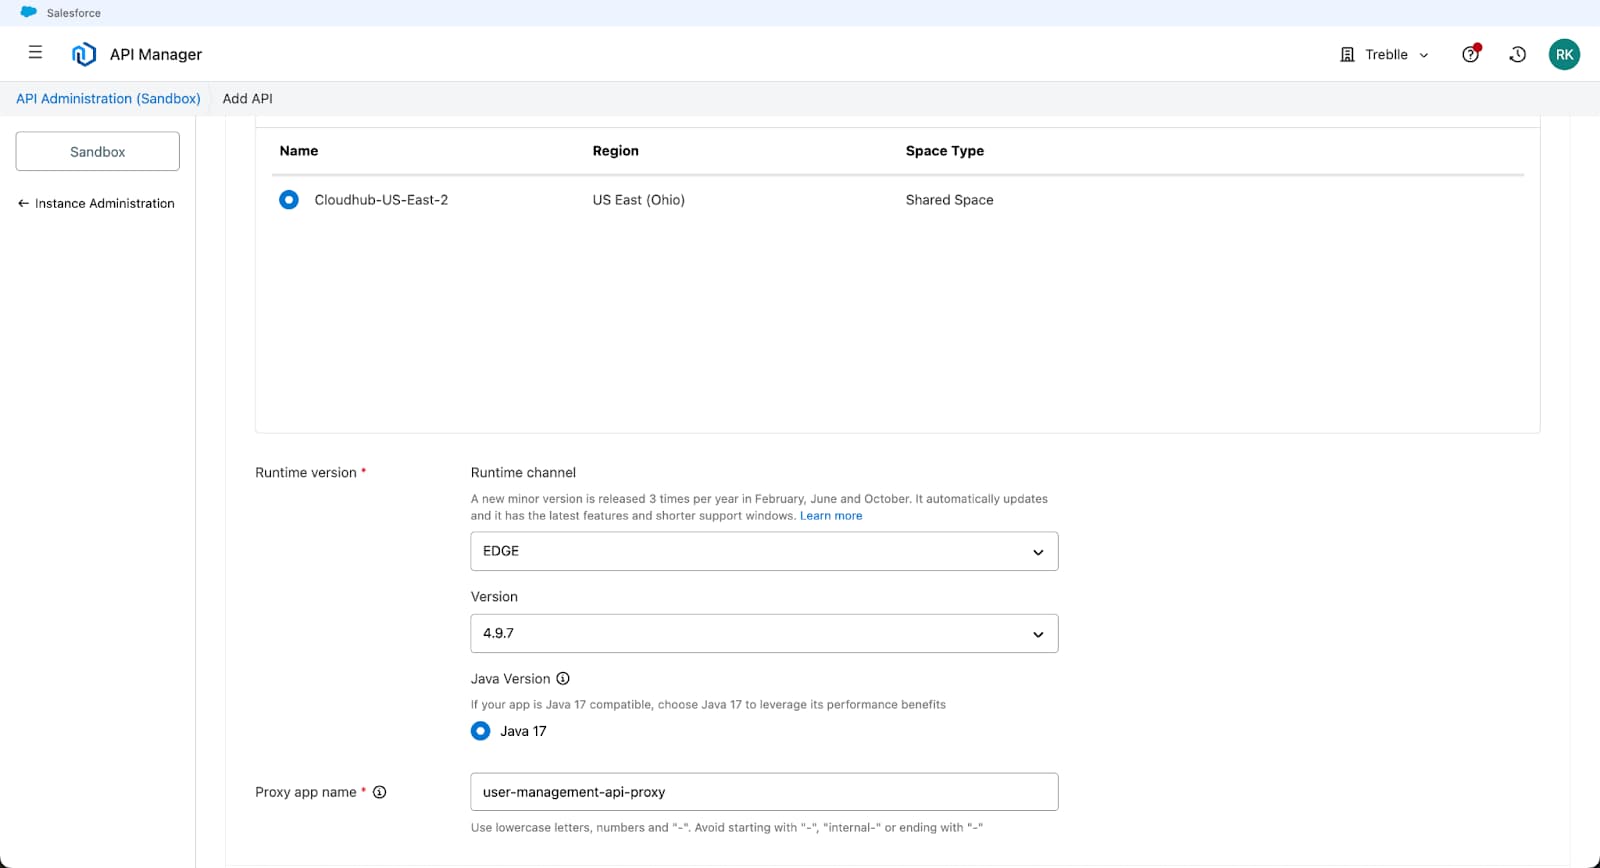Image resolution: width=1600 pixels, height=868 pixels.
Task: Click the API Manager logo icon
Action: (x=84, y=54)
